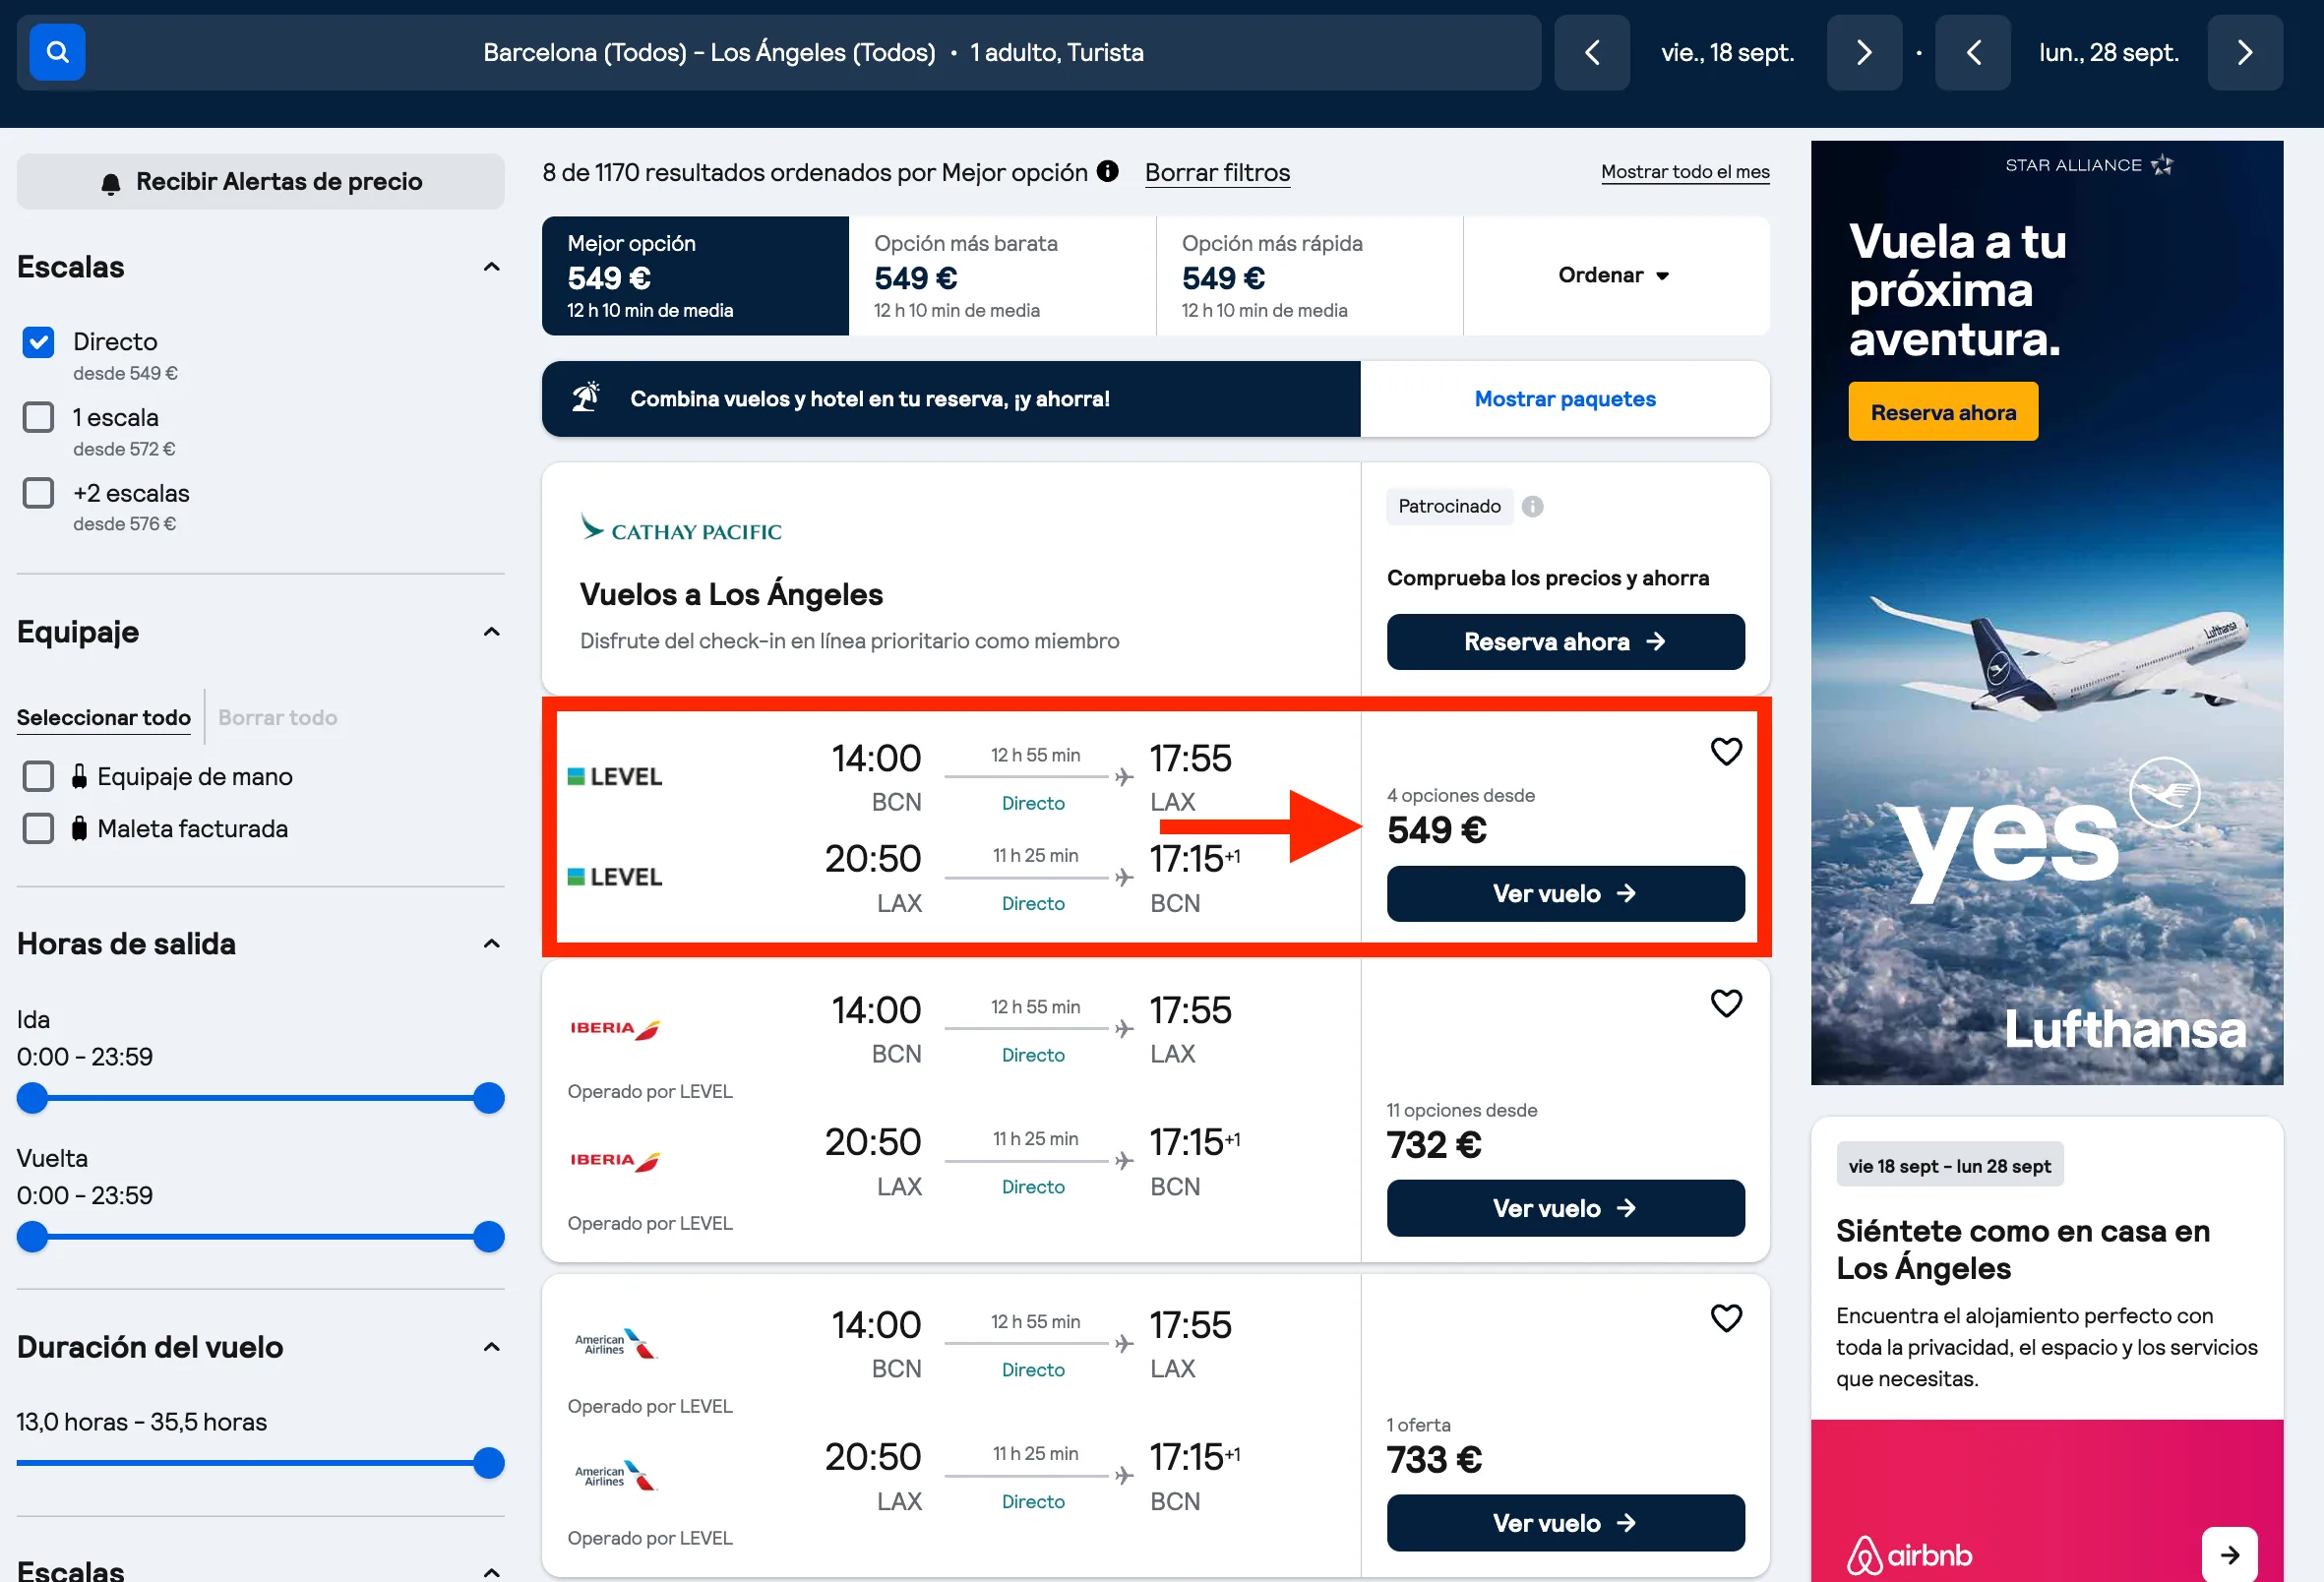This screenshot has width=2324, height=1582.
Task: Click Vuelta slider right handle
Action: tap(489, 1236)
